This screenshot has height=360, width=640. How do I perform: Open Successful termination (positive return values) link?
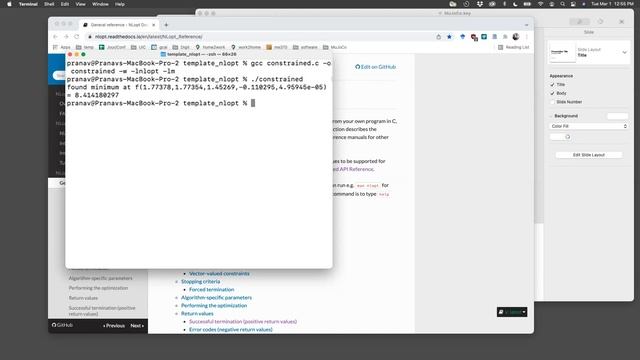pos(243,322)
